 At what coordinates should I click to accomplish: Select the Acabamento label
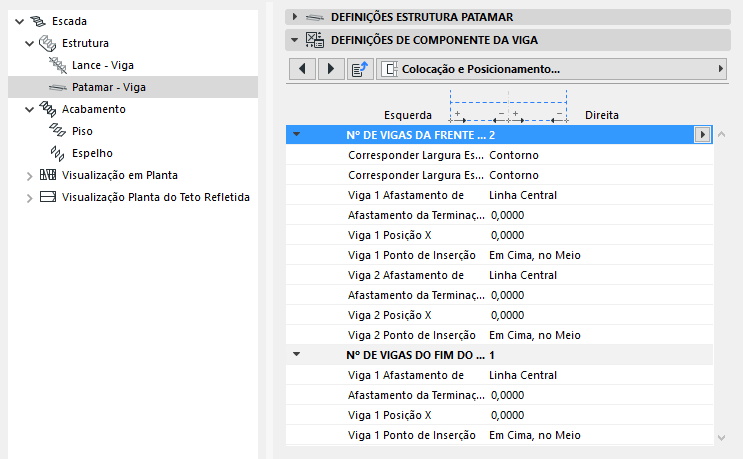94,109
